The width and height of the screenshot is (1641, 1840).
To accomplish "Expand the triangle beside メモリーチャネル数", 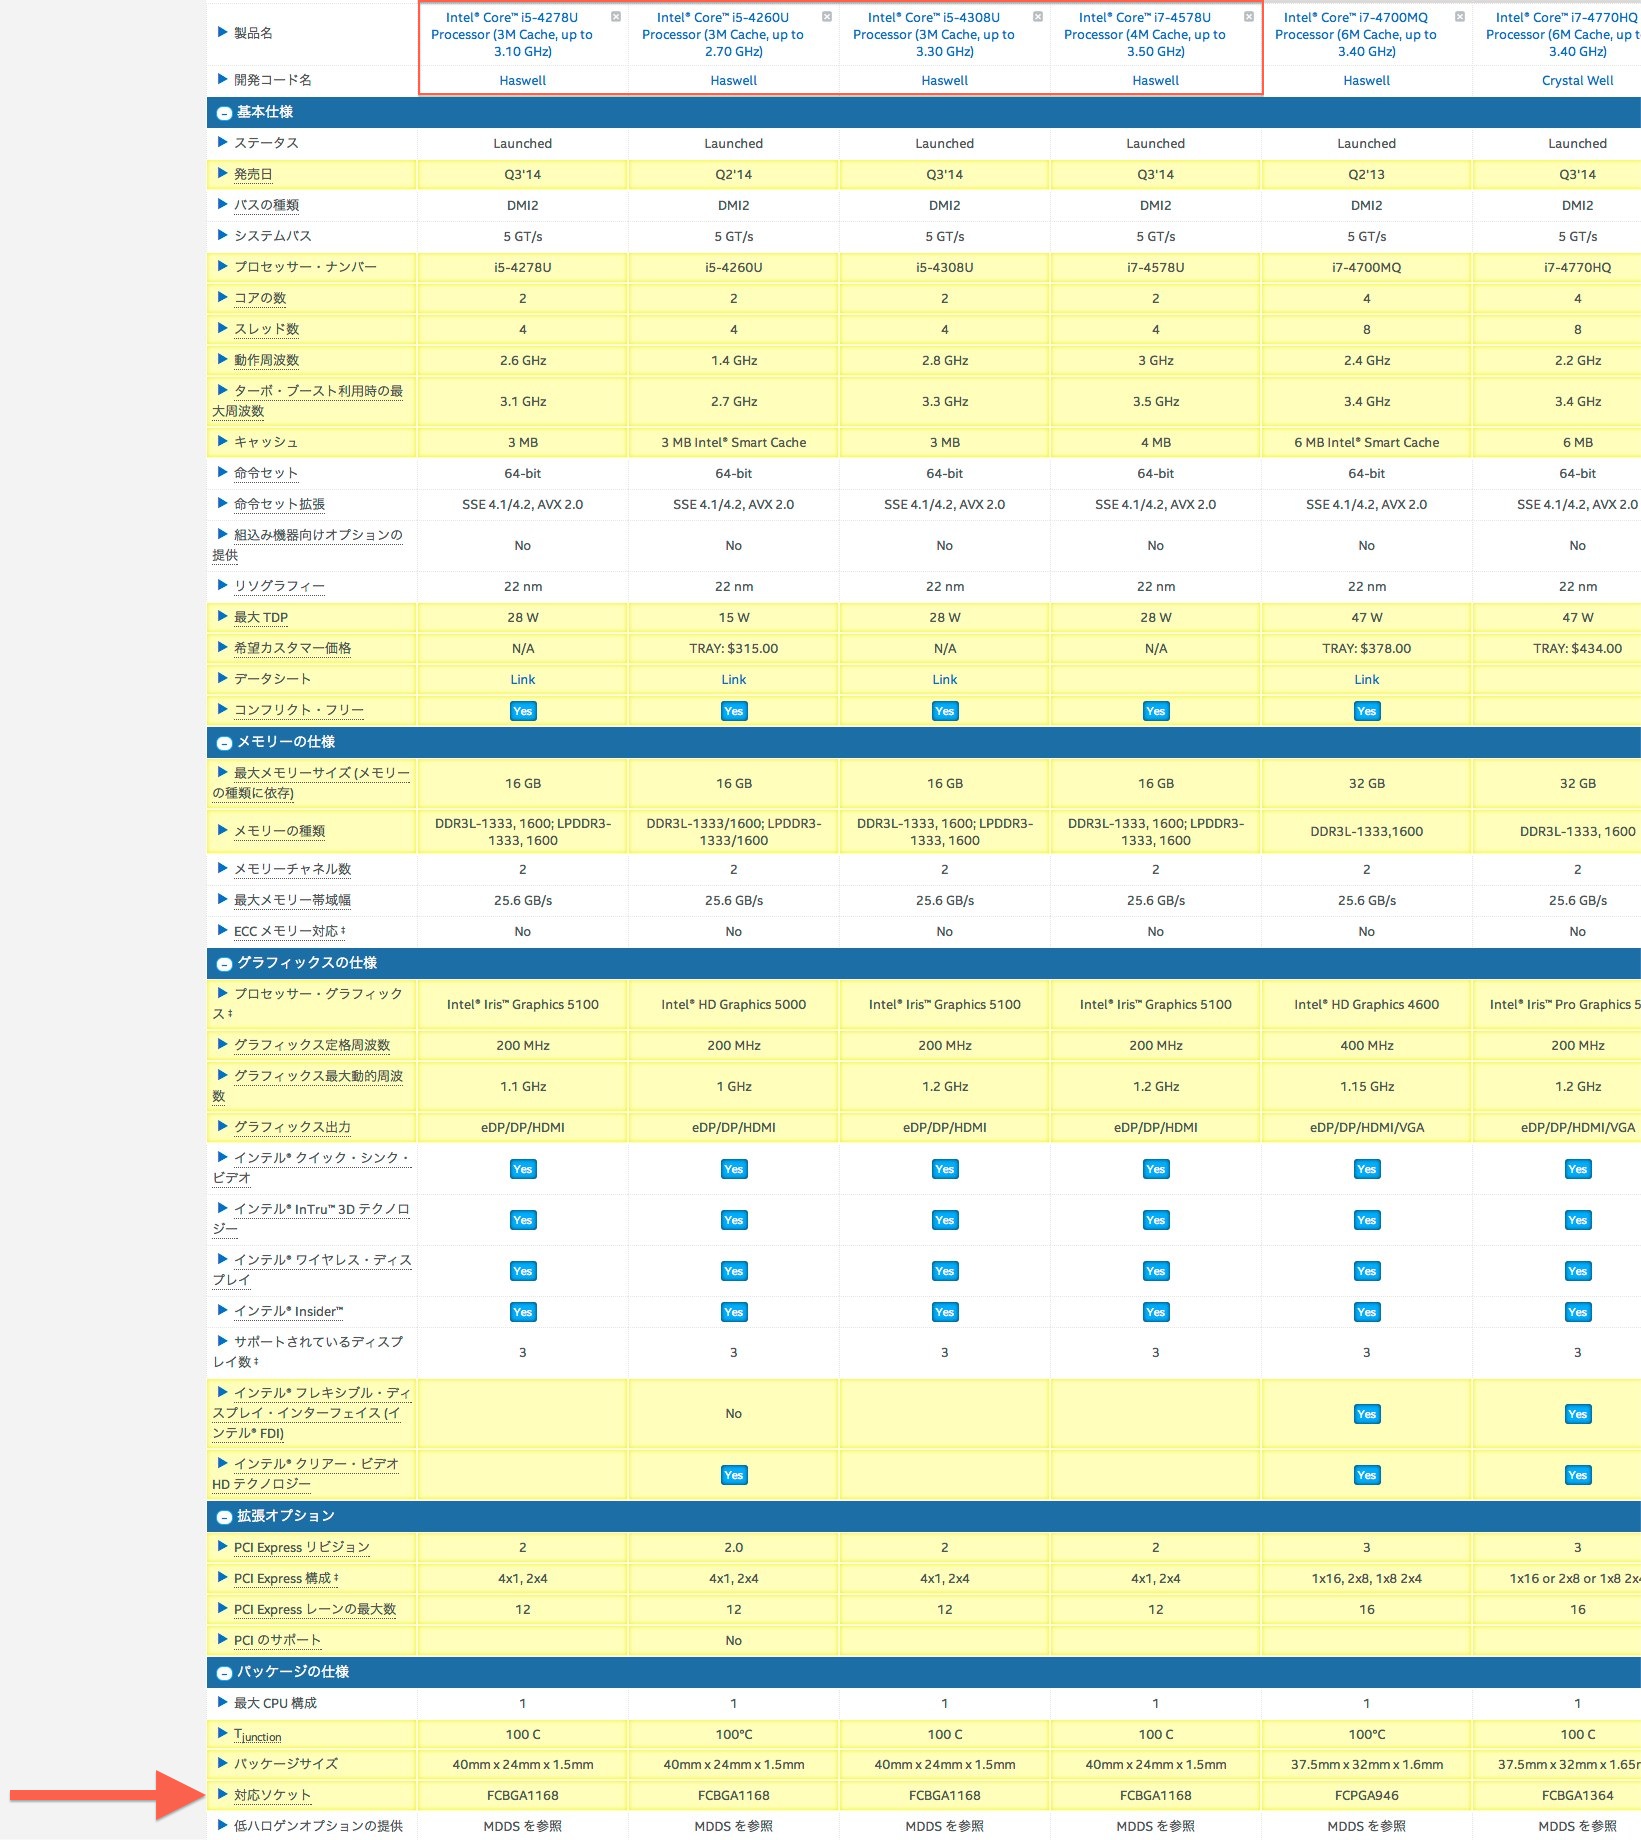I will coord(222,868).
